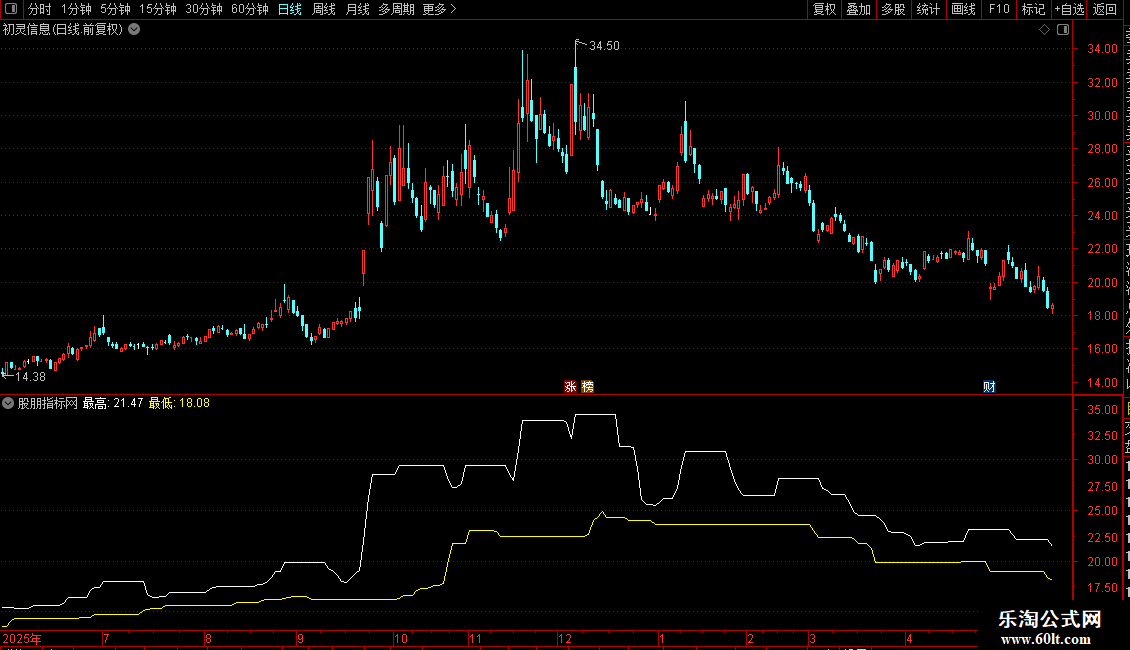1130x650 pixels.
Task: Select the 5分钟 period
Action: point(115,9)
